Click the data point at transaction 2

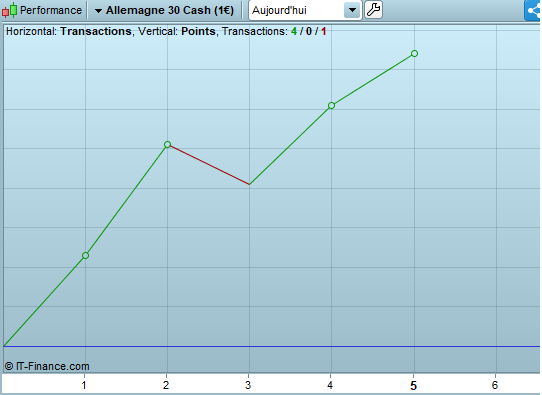[167, 144]
